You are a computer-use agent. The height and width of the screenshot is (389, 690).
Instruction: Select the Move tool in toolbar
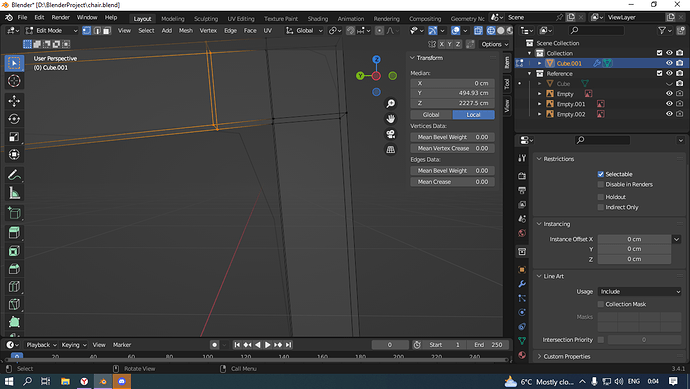[14, 101]
